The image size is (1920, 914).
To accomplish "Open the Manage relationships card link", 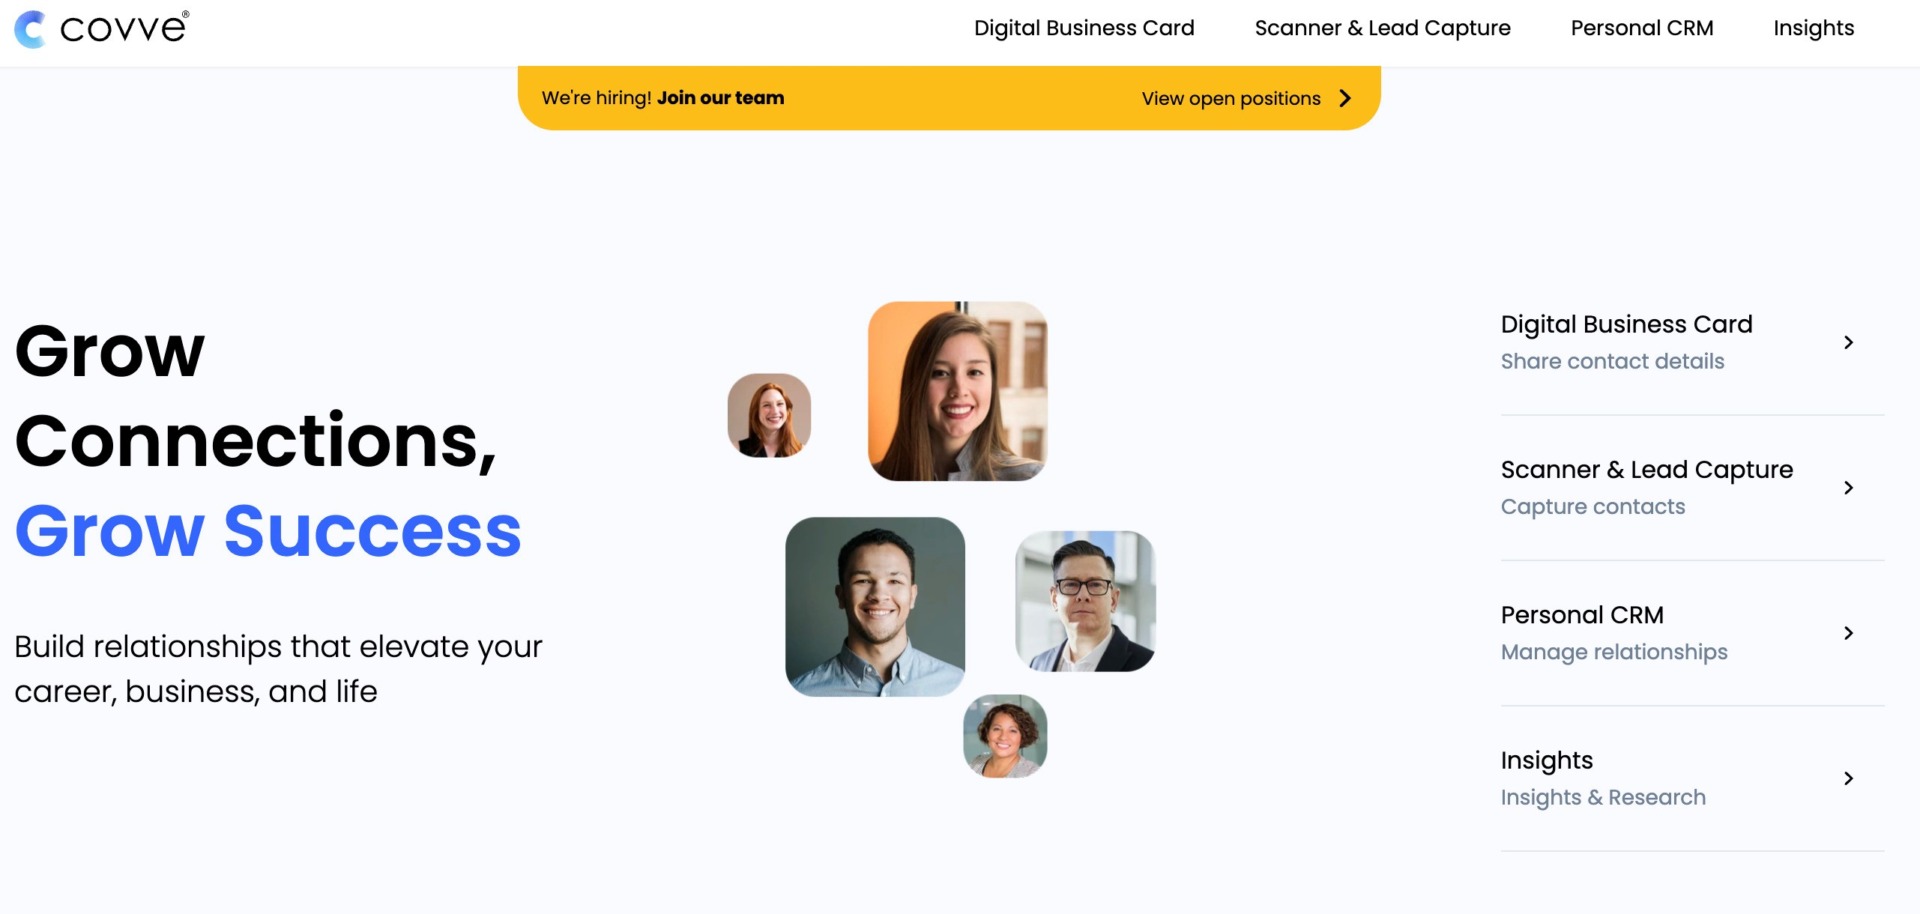I will (x=1614, y=652).
